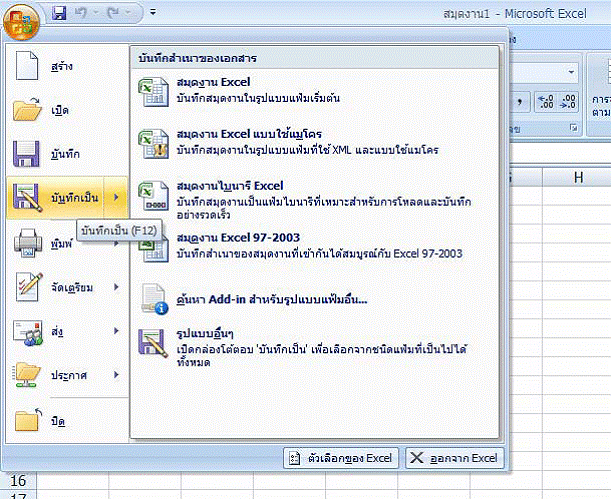
Task: Click the Increase Decimal ribbon icon
Action: point(545,102)
